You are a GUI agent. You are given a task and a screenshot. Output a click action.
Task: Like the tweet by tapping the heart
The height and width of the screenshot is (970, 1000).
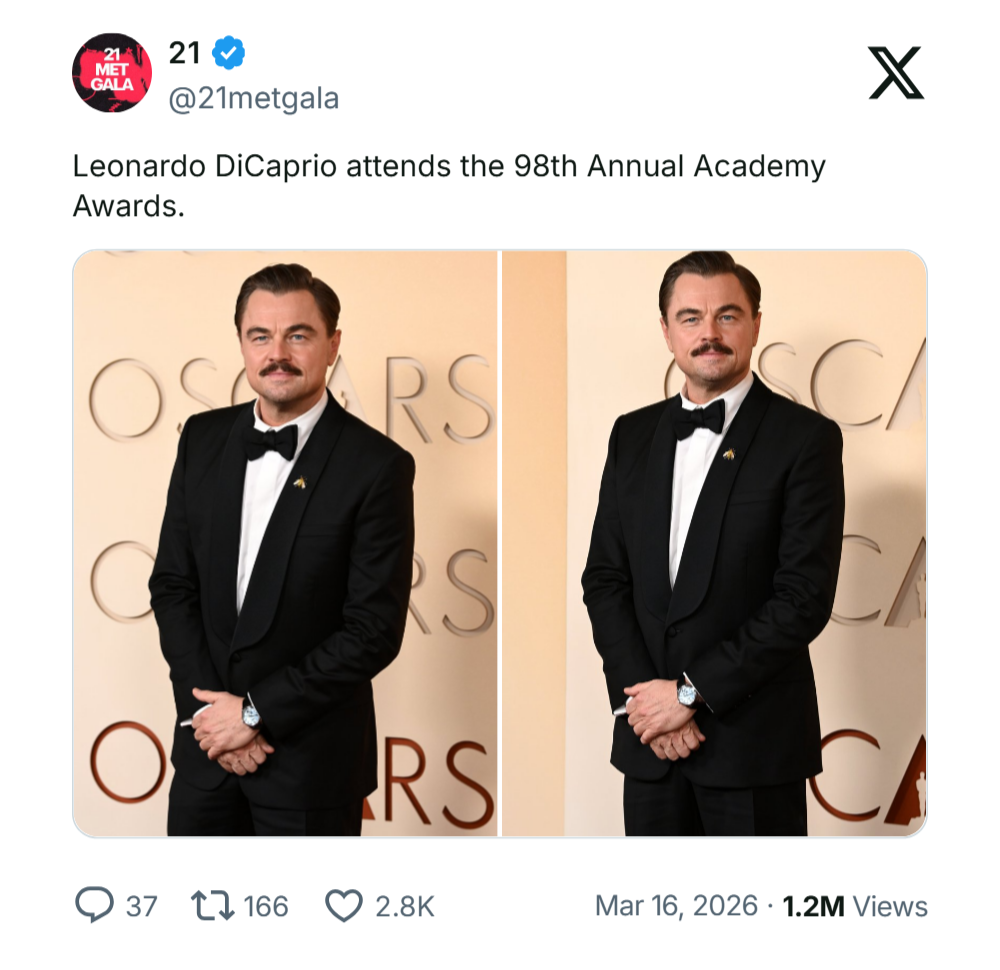click(x=342, y=903)
